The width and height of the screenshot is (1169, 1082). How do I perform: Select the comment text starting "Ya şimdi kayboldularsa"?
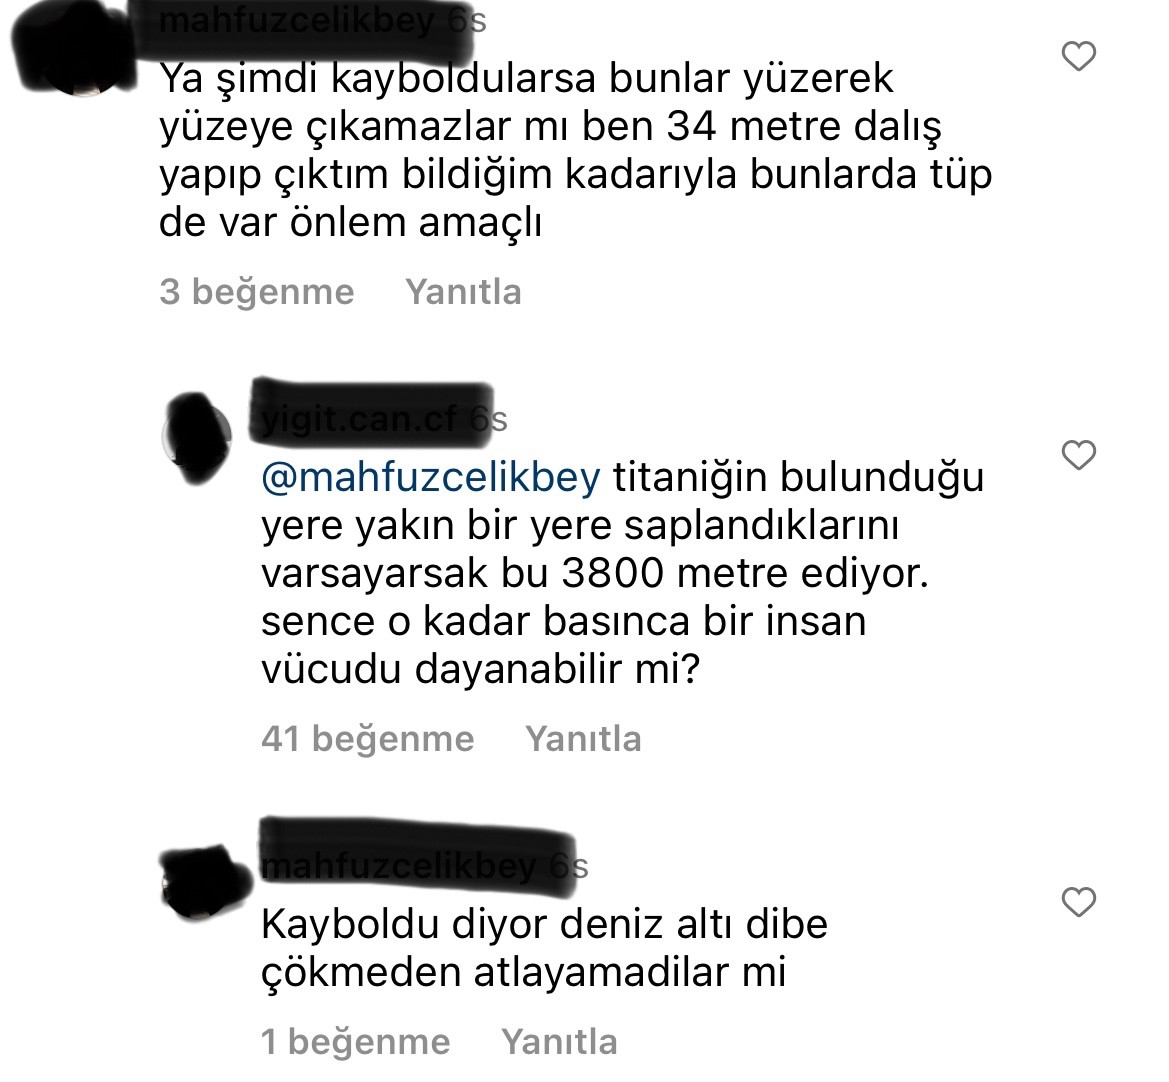(576, 151)
